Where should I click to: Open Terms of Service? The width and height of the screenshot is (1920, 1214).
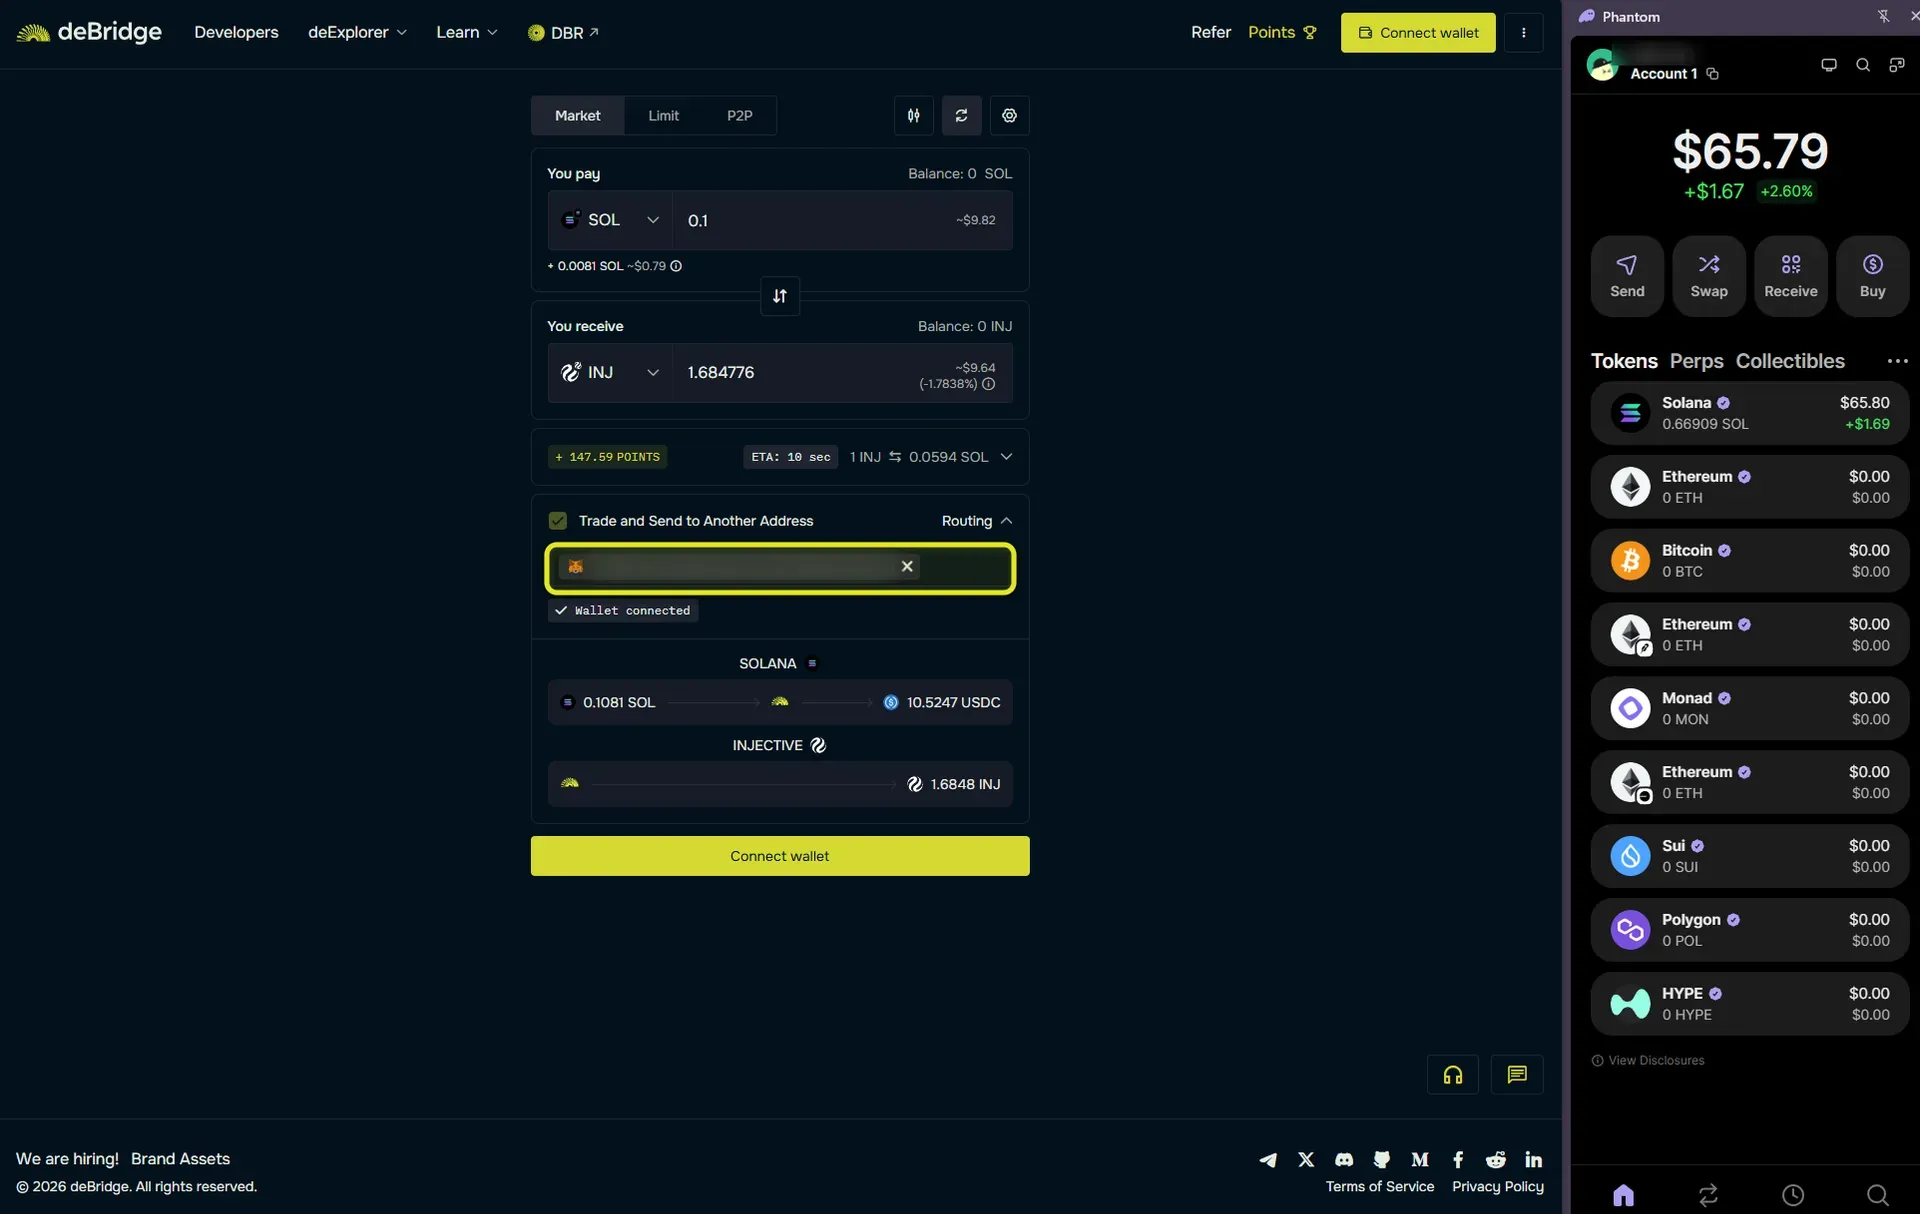click(x=1380, y=1187)
